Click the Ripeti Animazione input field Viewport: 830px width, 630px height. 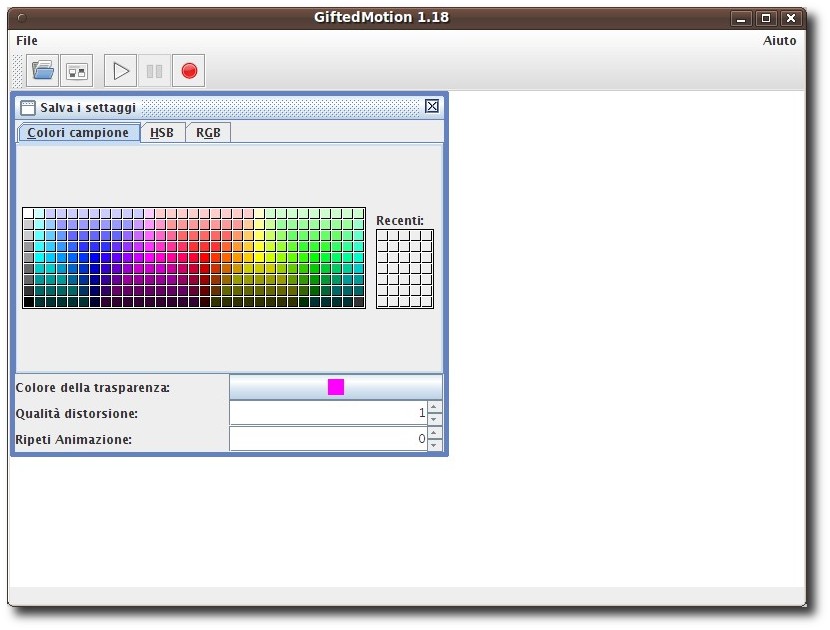click(328, 439)
